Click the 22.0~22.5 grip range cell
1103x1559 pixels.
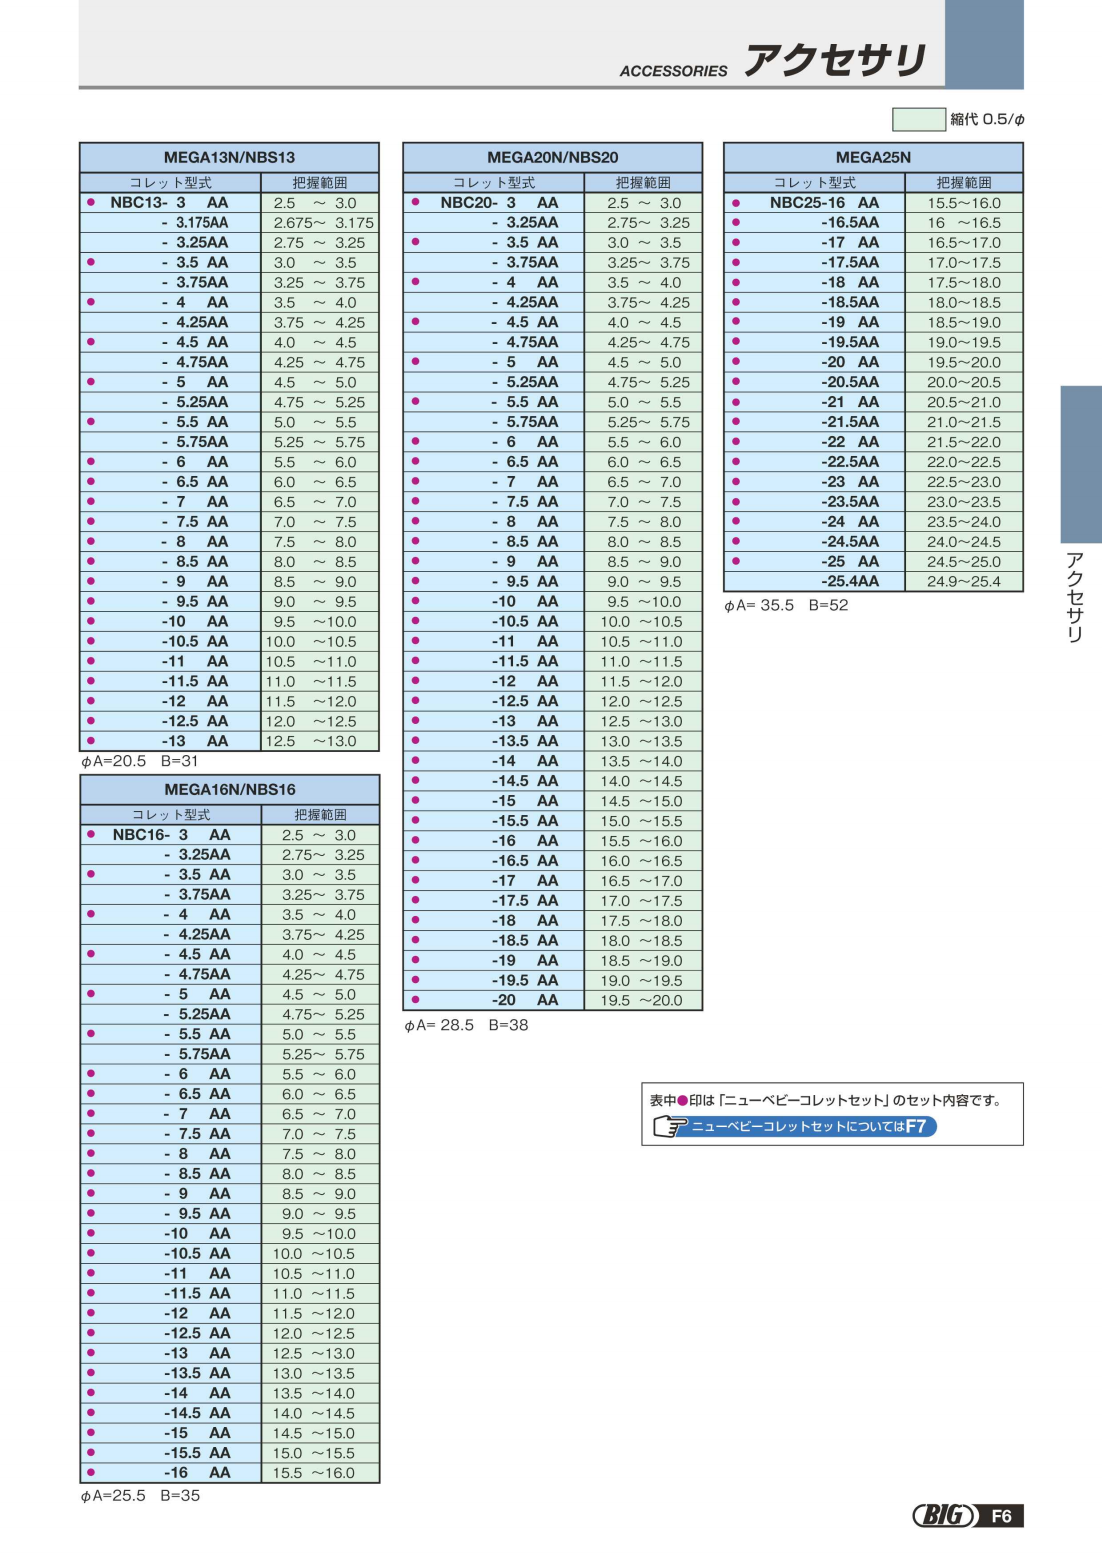tap(963, 461)
